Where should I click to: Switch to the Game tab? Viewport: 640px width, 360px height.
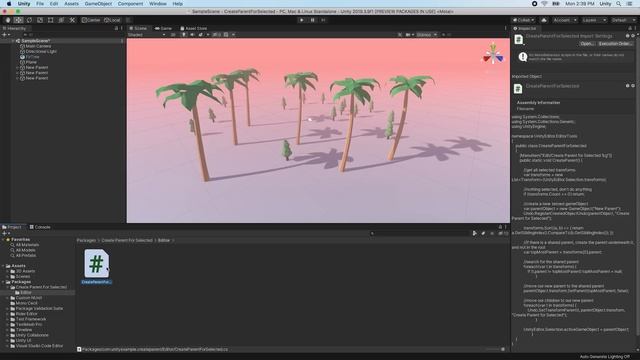[163, 29]
